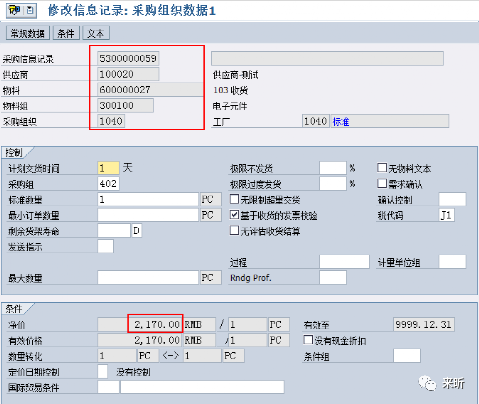The height and width of the screenshot is (404, 479).
Task: Click the 剩余货架寿命 input field
Action: pos(114,231)
